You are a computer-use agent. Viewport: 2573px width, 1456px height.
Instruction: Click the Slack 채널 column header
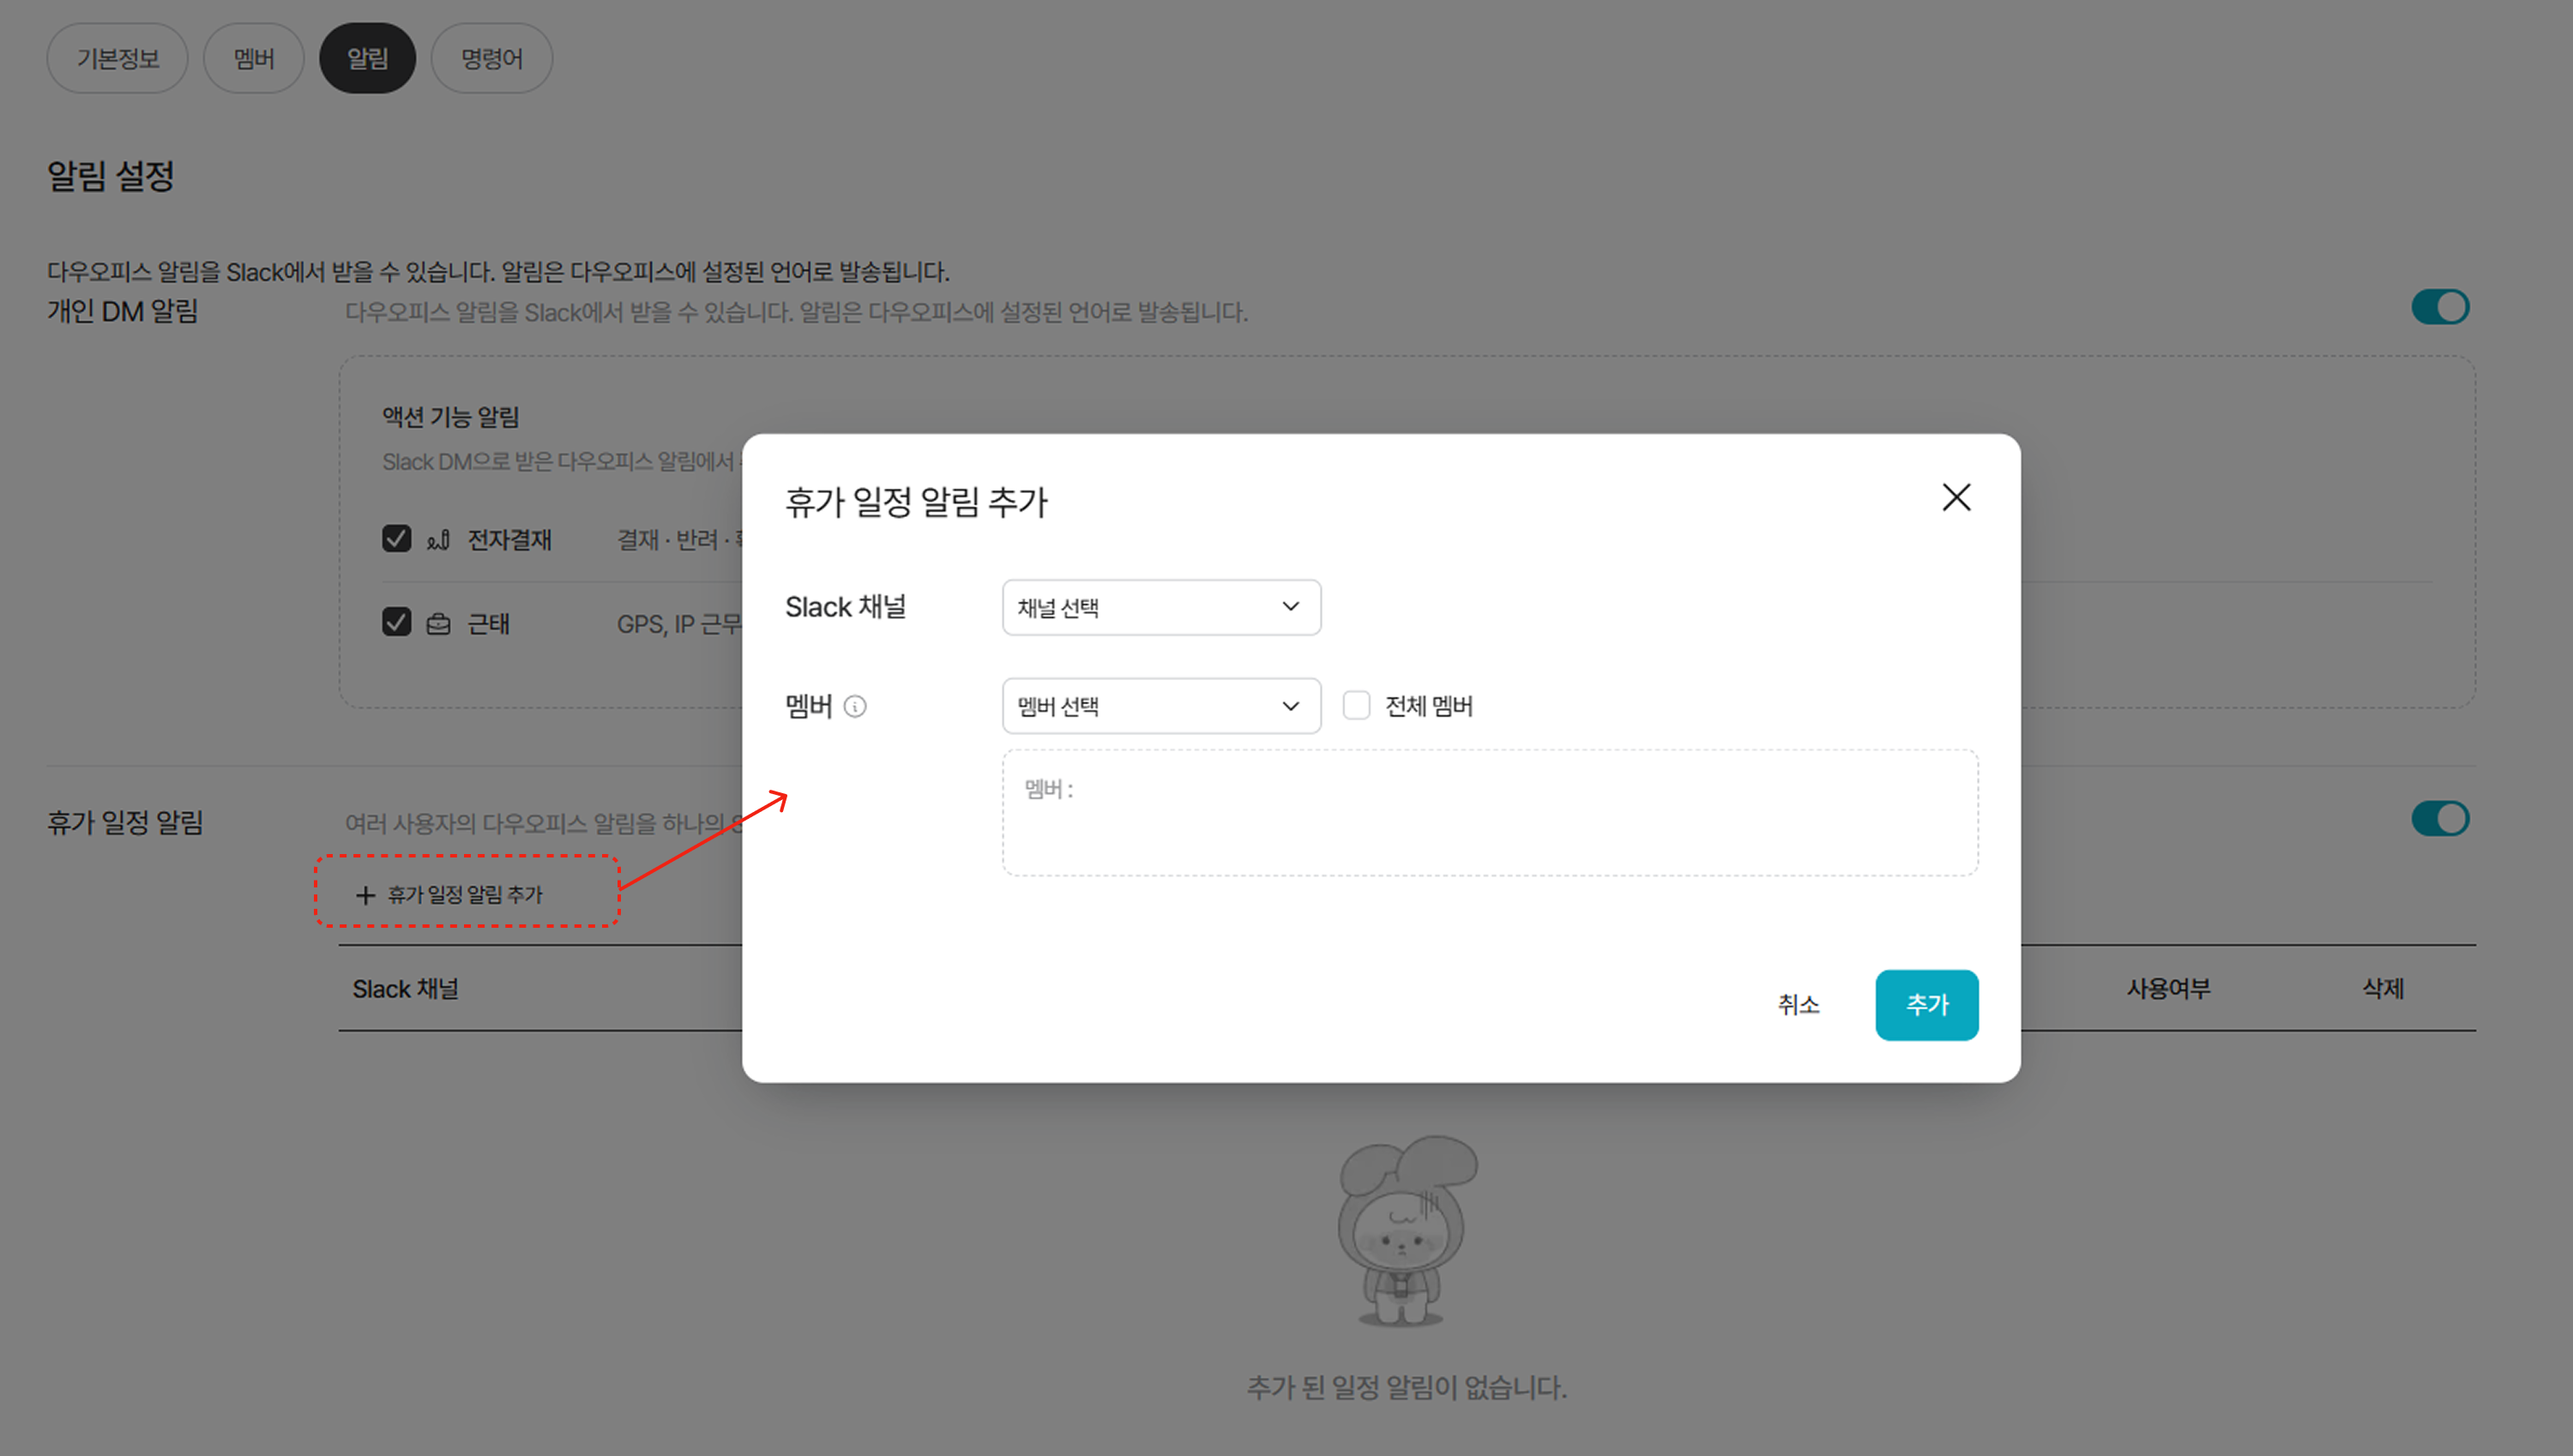click(x=405, y=989)
